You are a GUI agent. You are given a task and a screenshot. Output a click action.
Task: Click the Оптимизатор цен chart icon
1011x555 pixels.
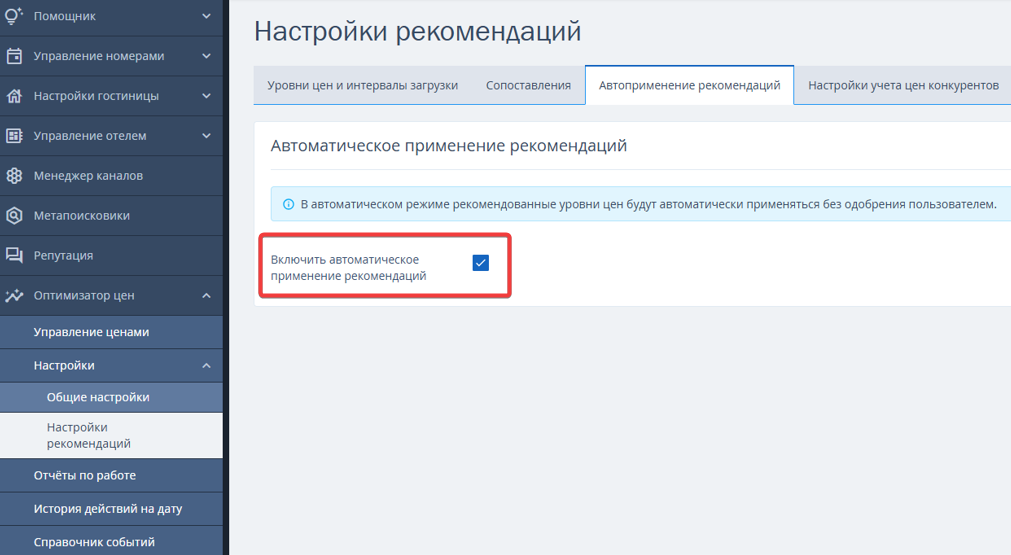pyautogui.click(x=14, y=295)
